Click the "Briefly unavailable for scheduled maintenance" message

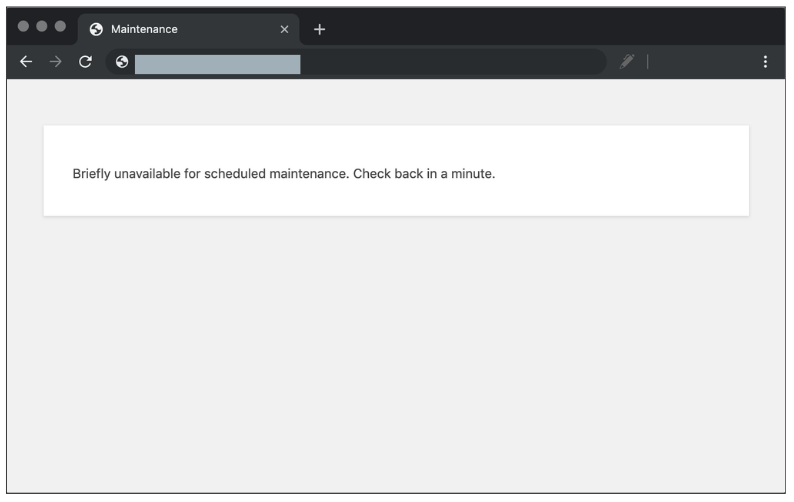284,174
